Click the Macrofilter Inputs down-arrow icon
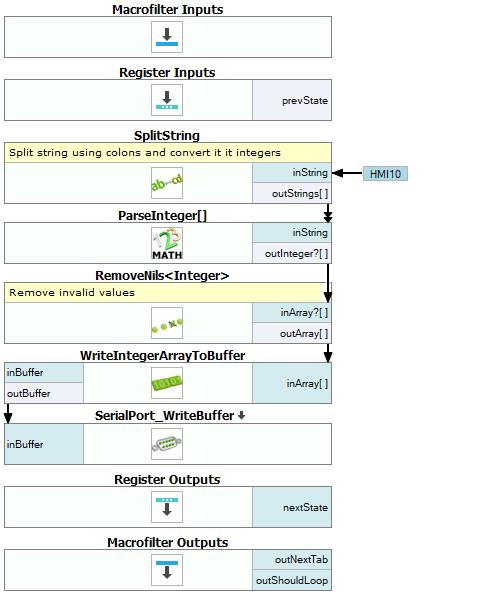 point(167,37)
